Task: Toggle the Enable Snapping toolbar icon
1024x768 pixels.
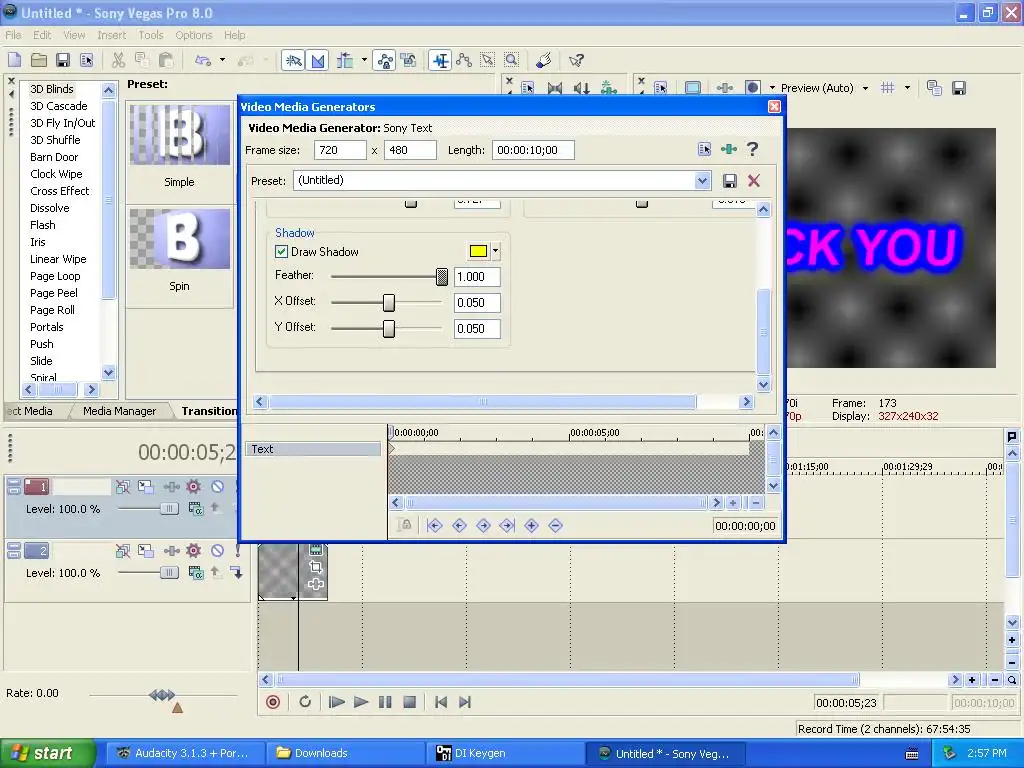Action: (x=293, y=61)
